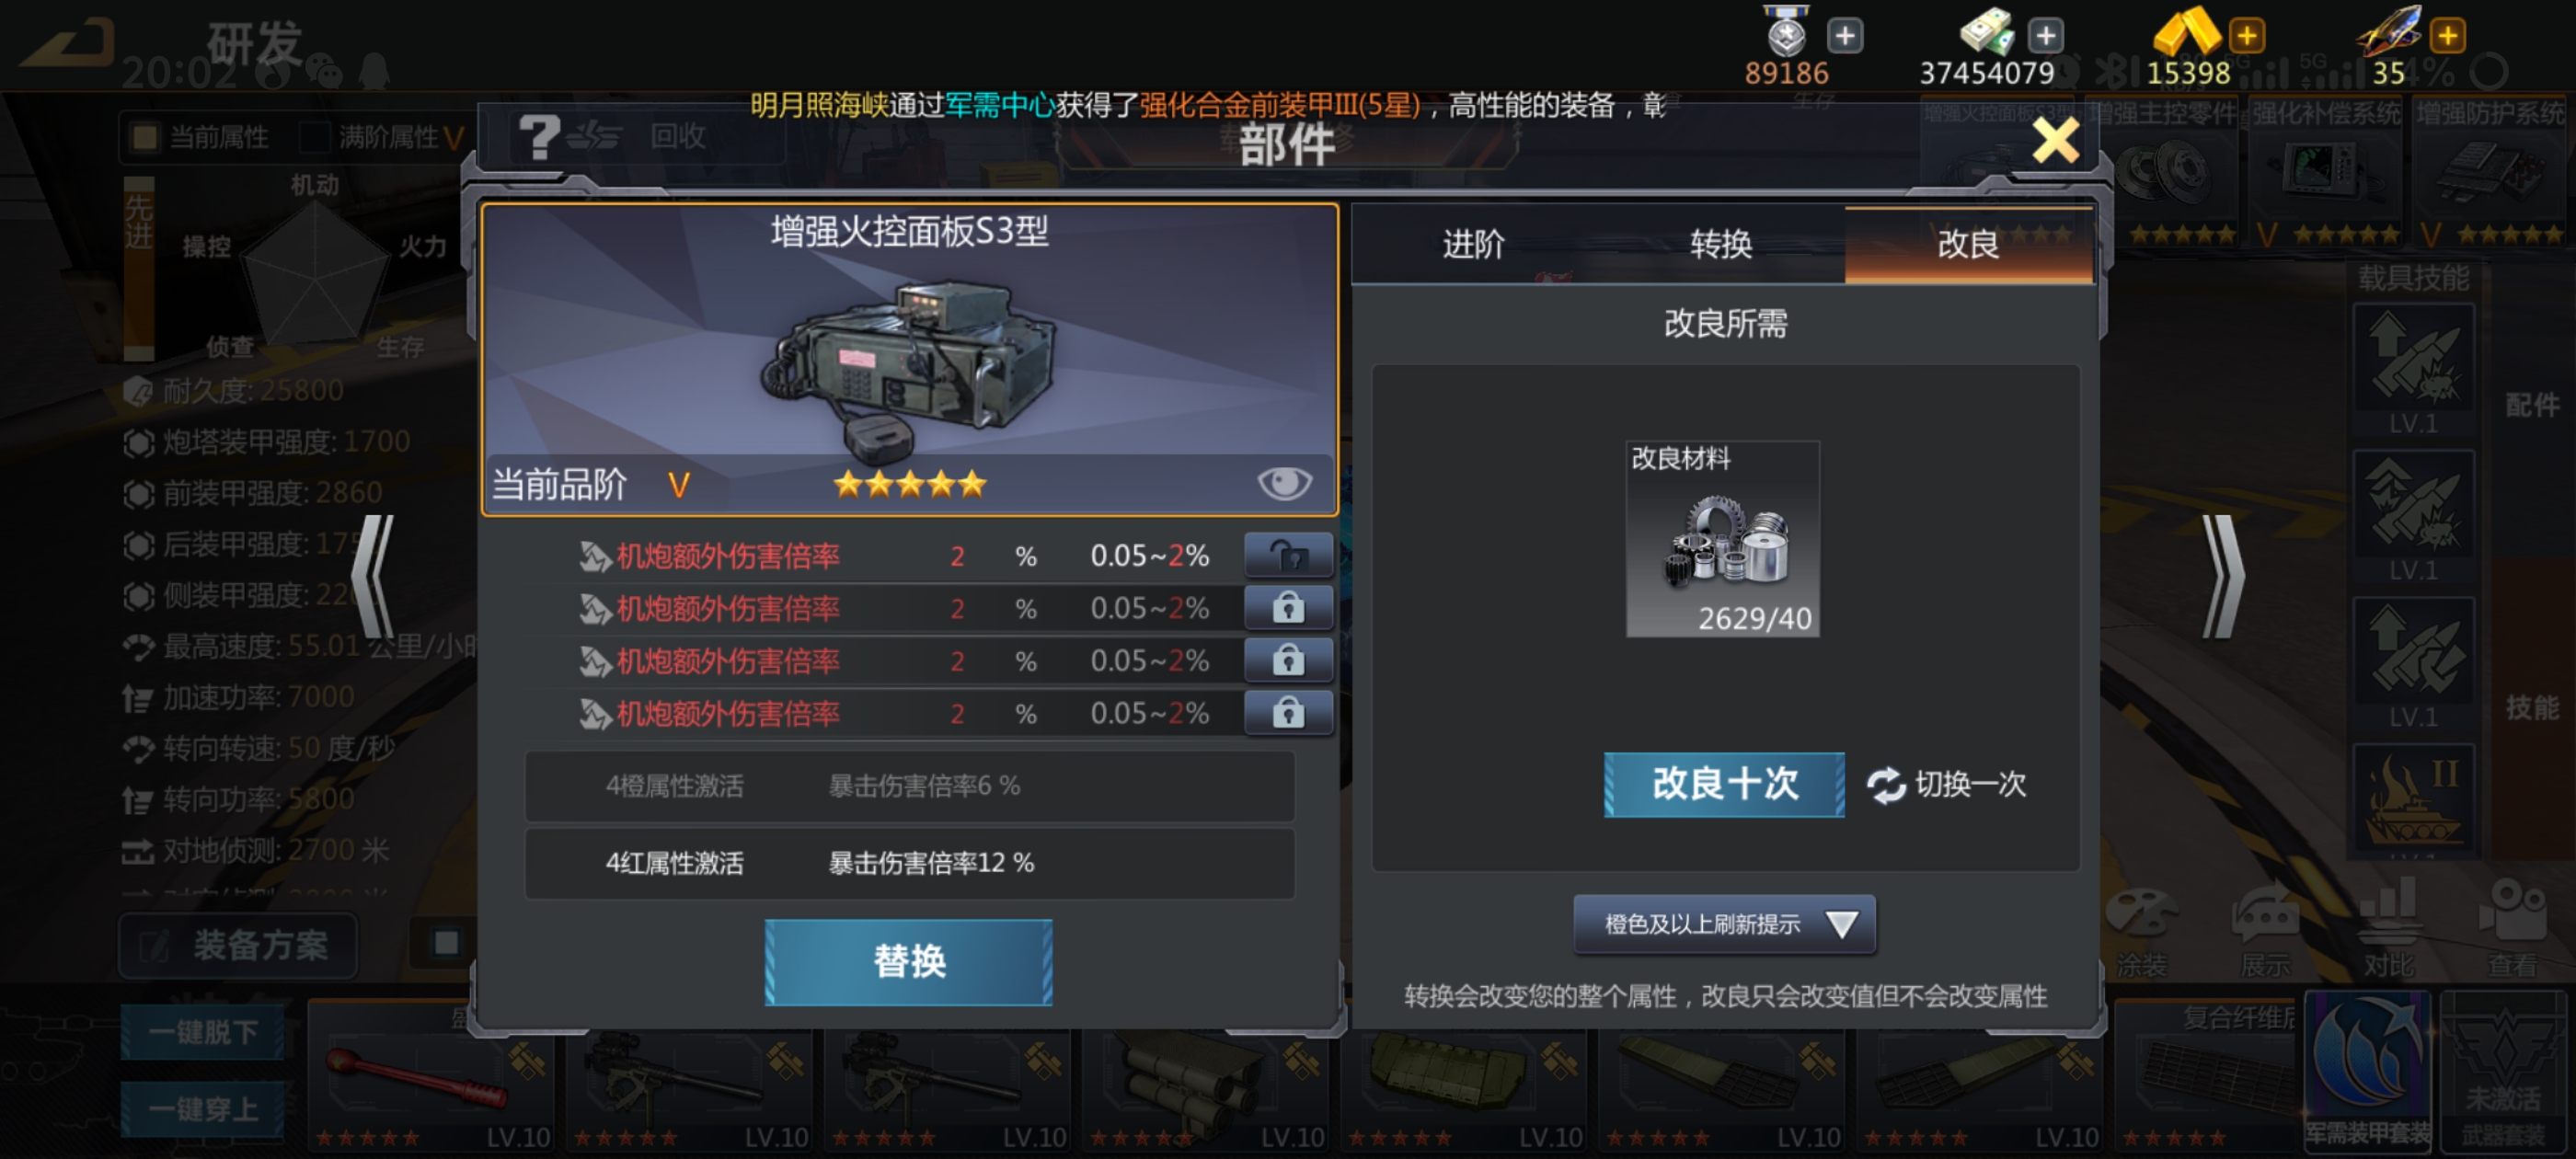Toggle the second attribute lock
The height and width of the screenshot is (1159, 2576).
1288,608
